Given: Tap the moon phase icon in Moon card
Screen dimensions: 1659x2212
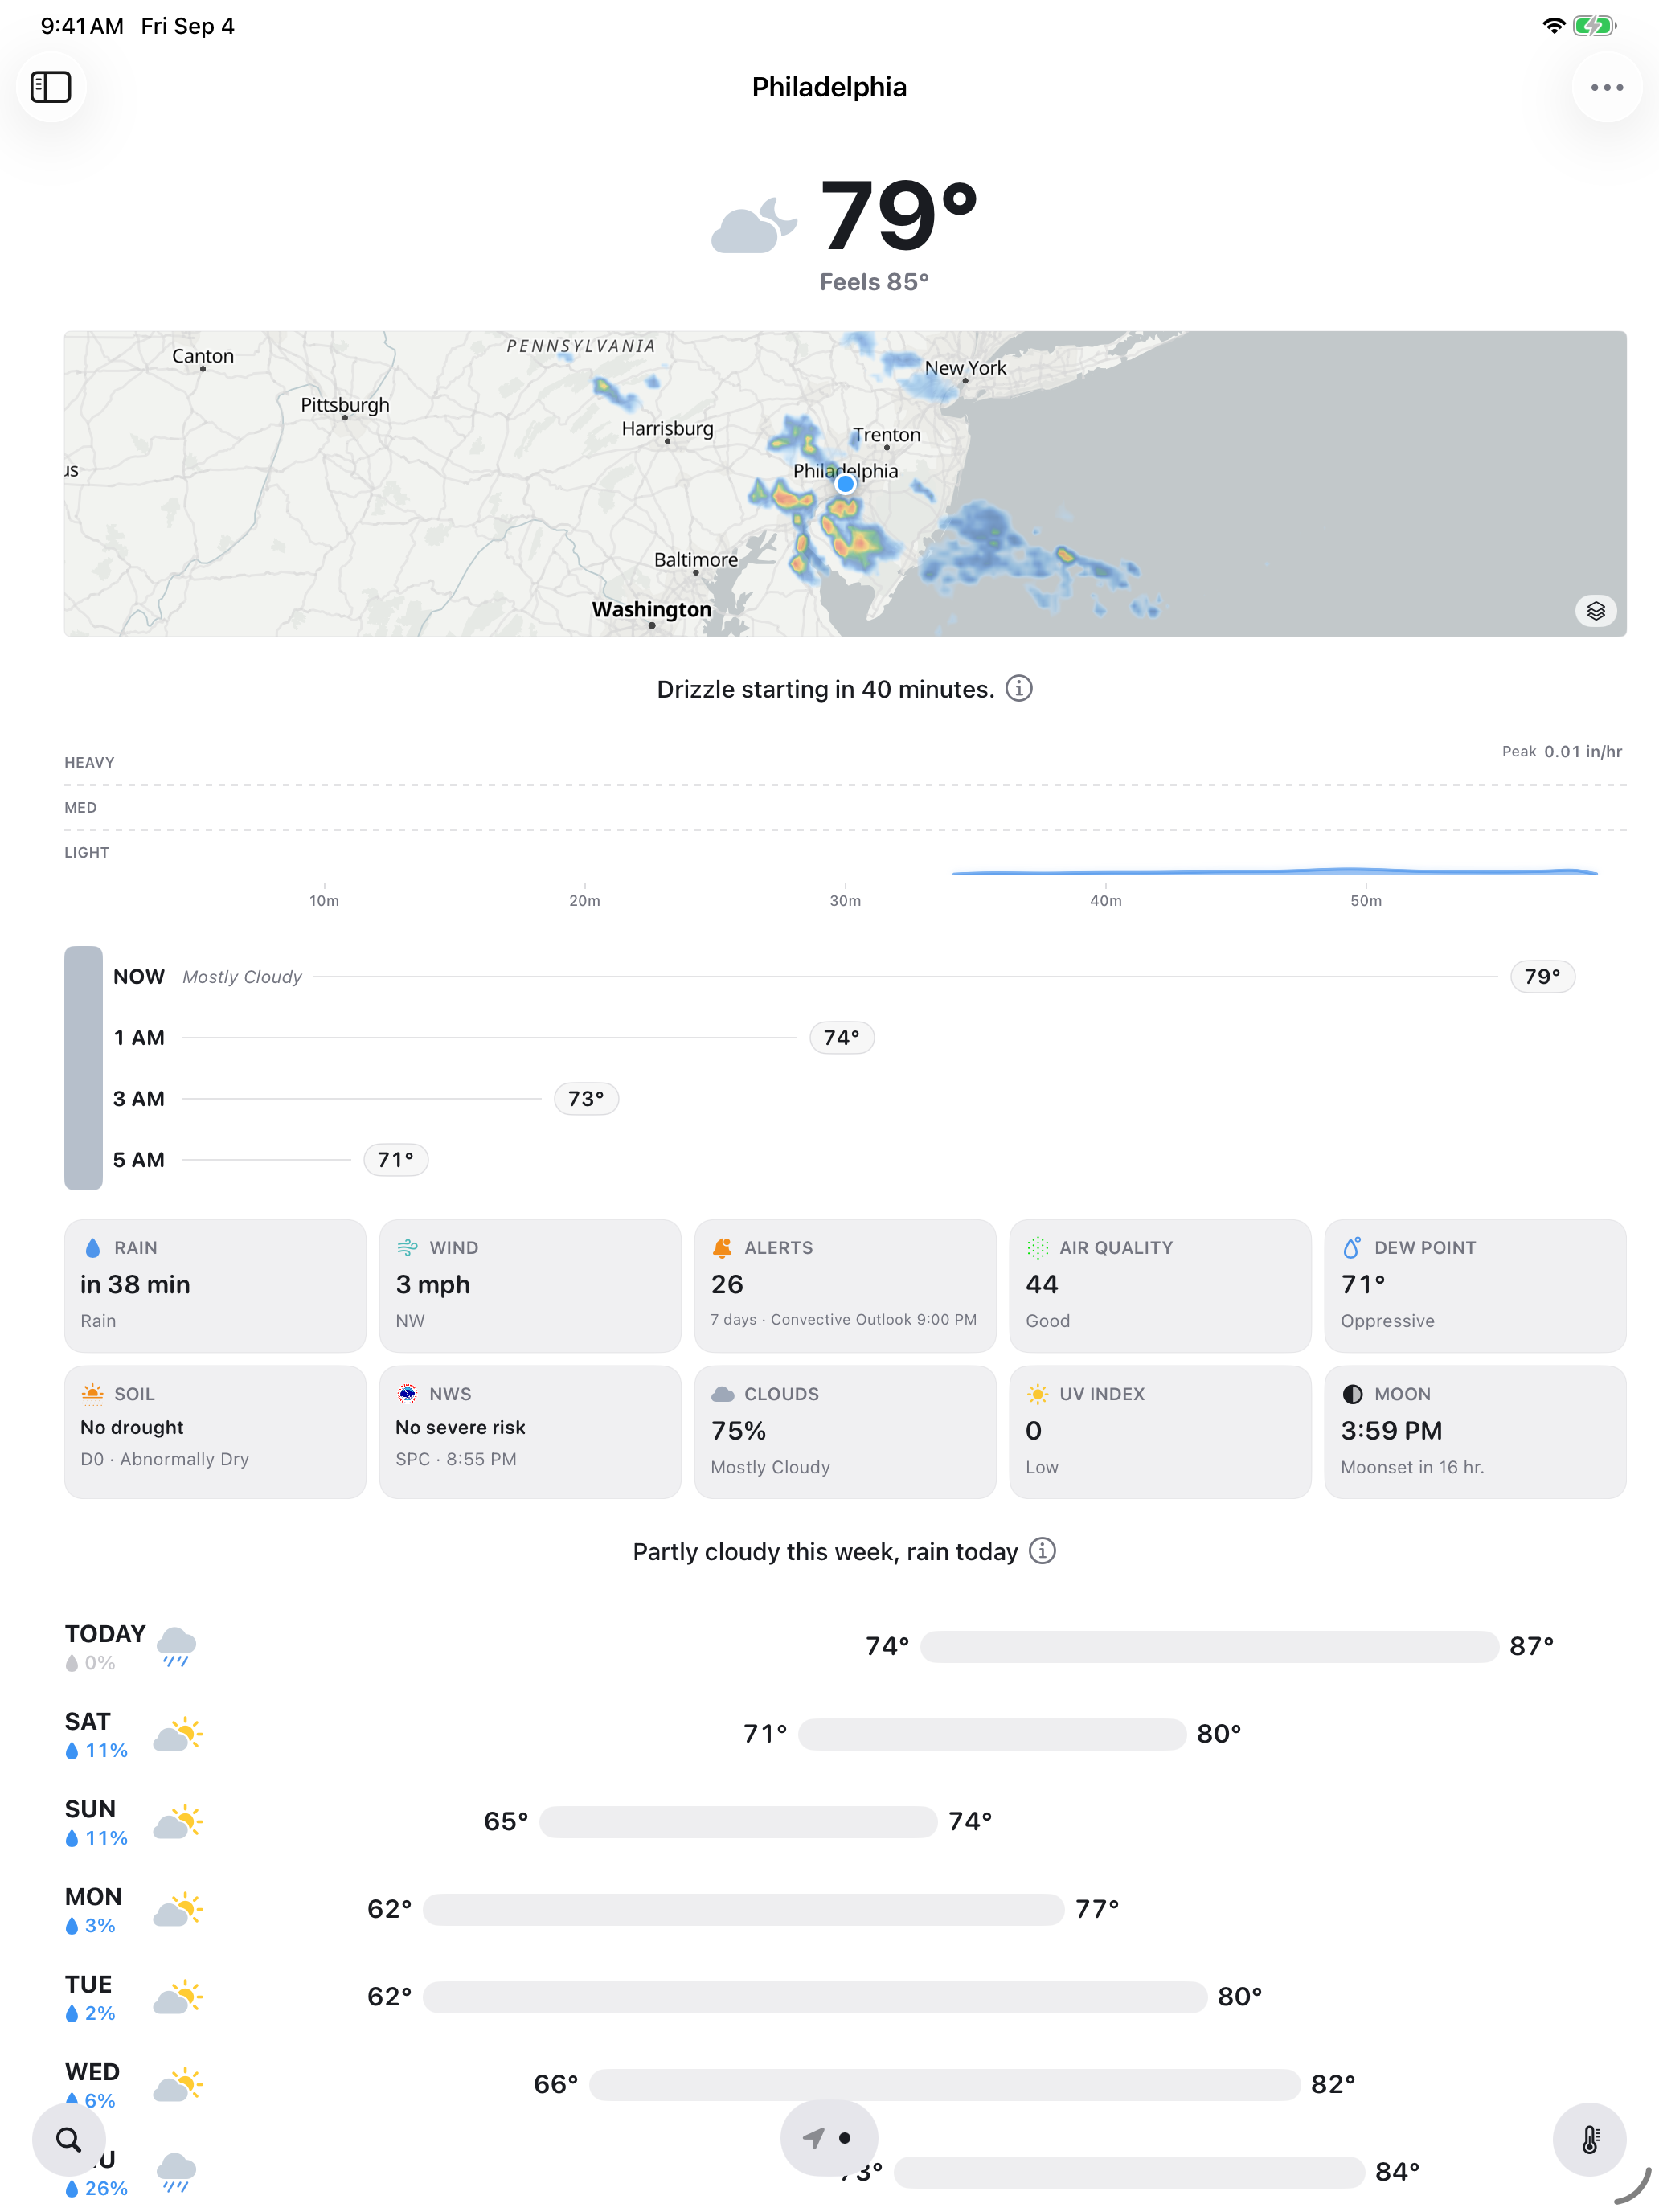Looking at the screenshot, I should pos(1352,1393).
